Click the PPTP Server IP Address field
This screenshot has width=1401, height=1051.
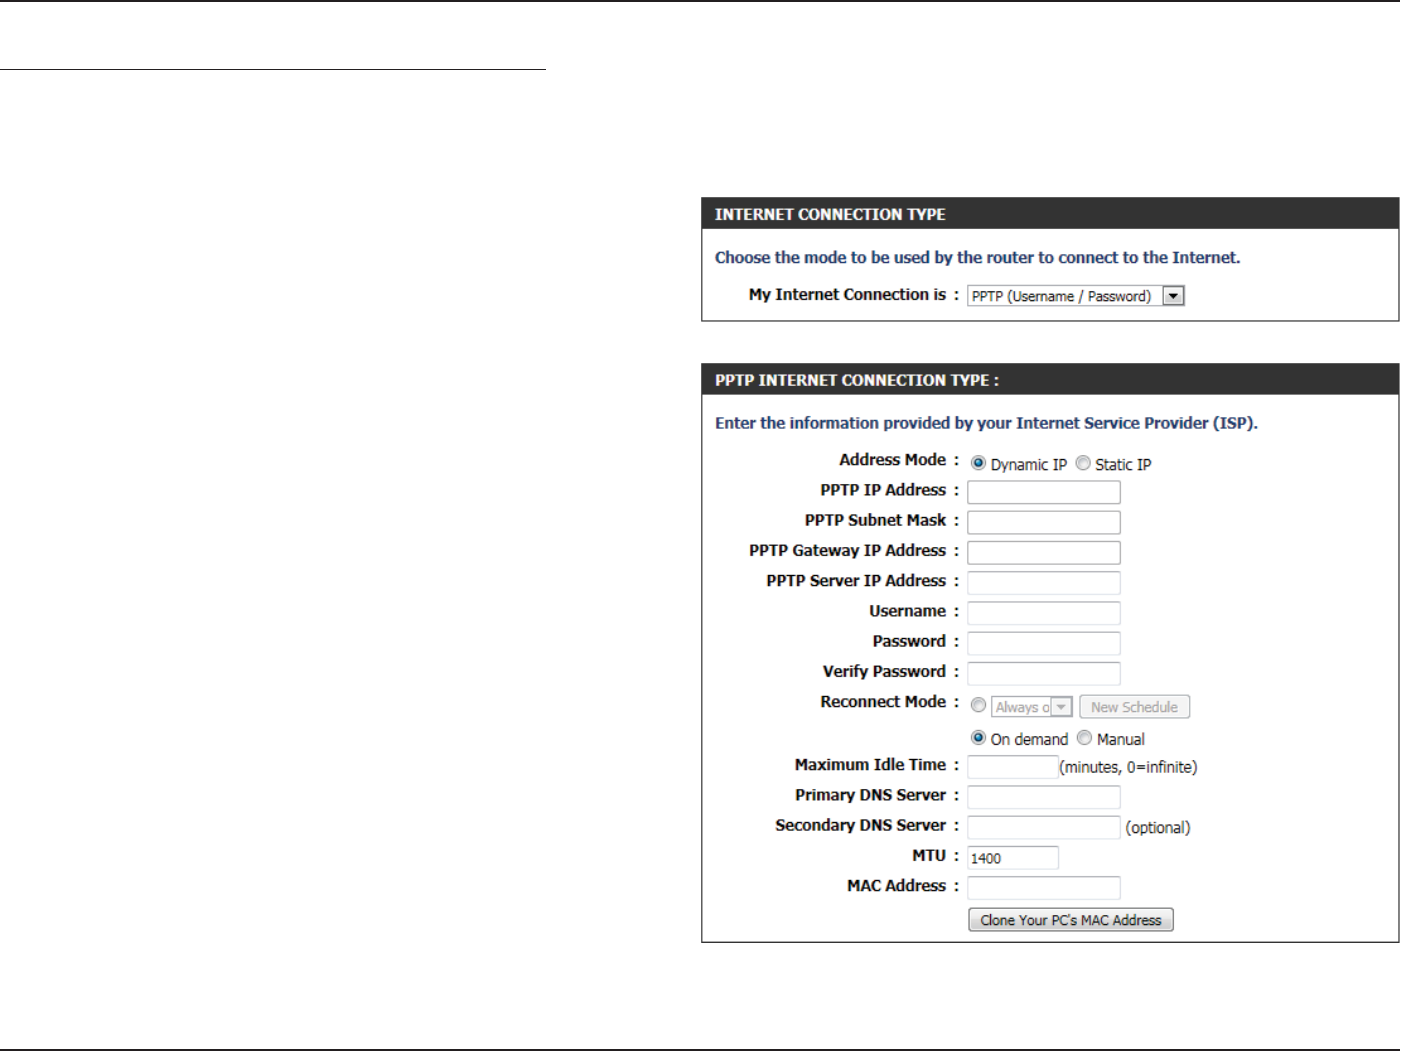click(1043, 582)
